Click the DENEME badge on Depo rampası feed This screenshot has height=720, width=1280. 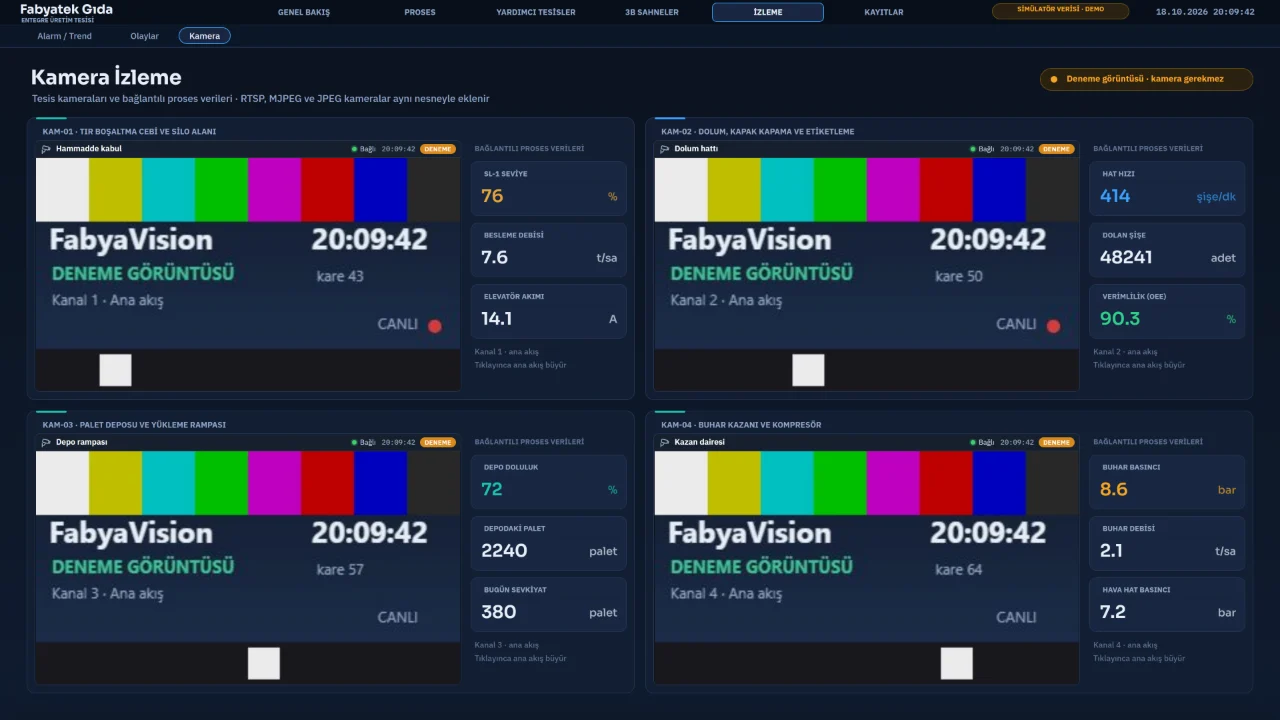438,442
